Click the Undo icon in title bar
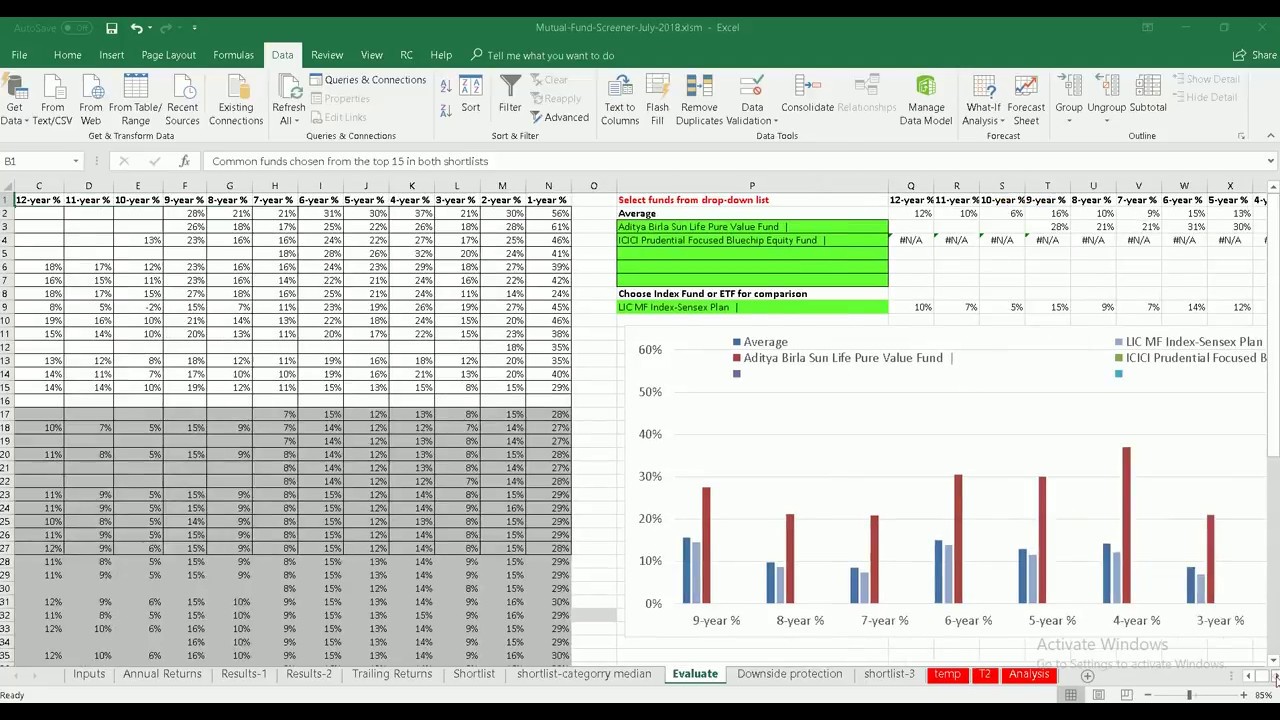1280x720 pixels. [137, 28]
